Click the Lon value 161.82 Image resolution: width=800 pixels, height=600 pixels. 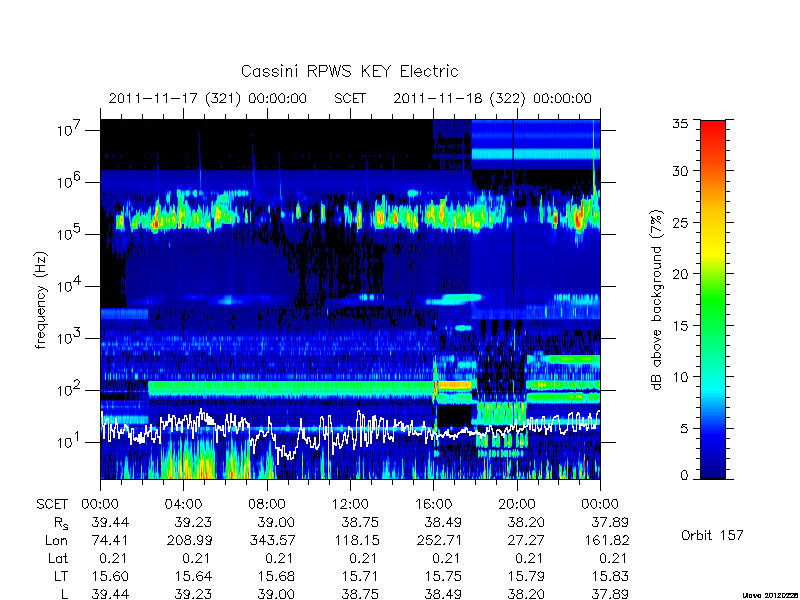click(606, 540)
